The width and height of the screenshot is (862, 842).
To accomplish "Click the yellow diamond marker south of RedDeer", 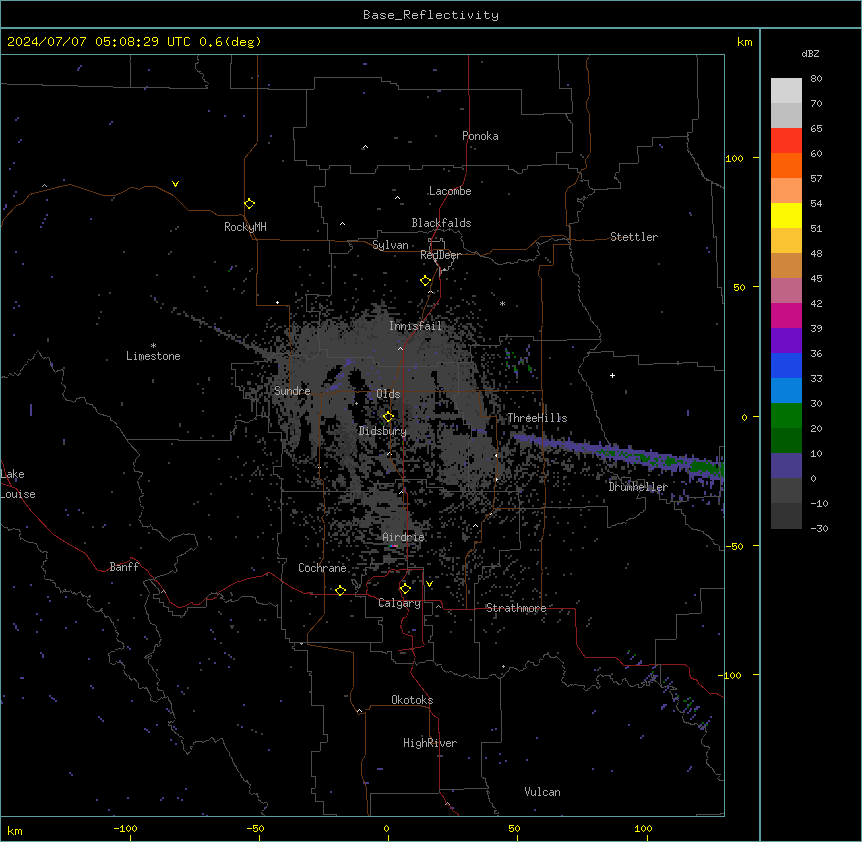I will pyautogui.click(x=426, y=281).
